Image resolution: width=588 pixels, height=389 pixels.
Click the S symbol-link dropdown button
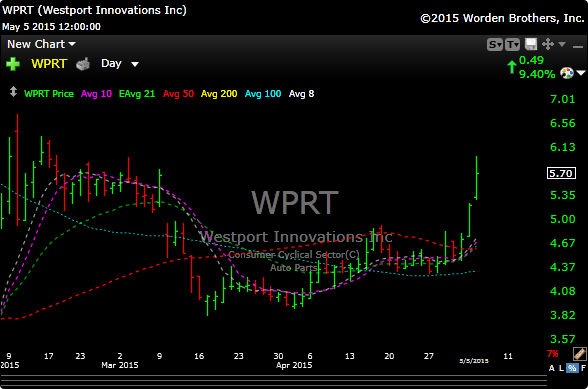495,45
